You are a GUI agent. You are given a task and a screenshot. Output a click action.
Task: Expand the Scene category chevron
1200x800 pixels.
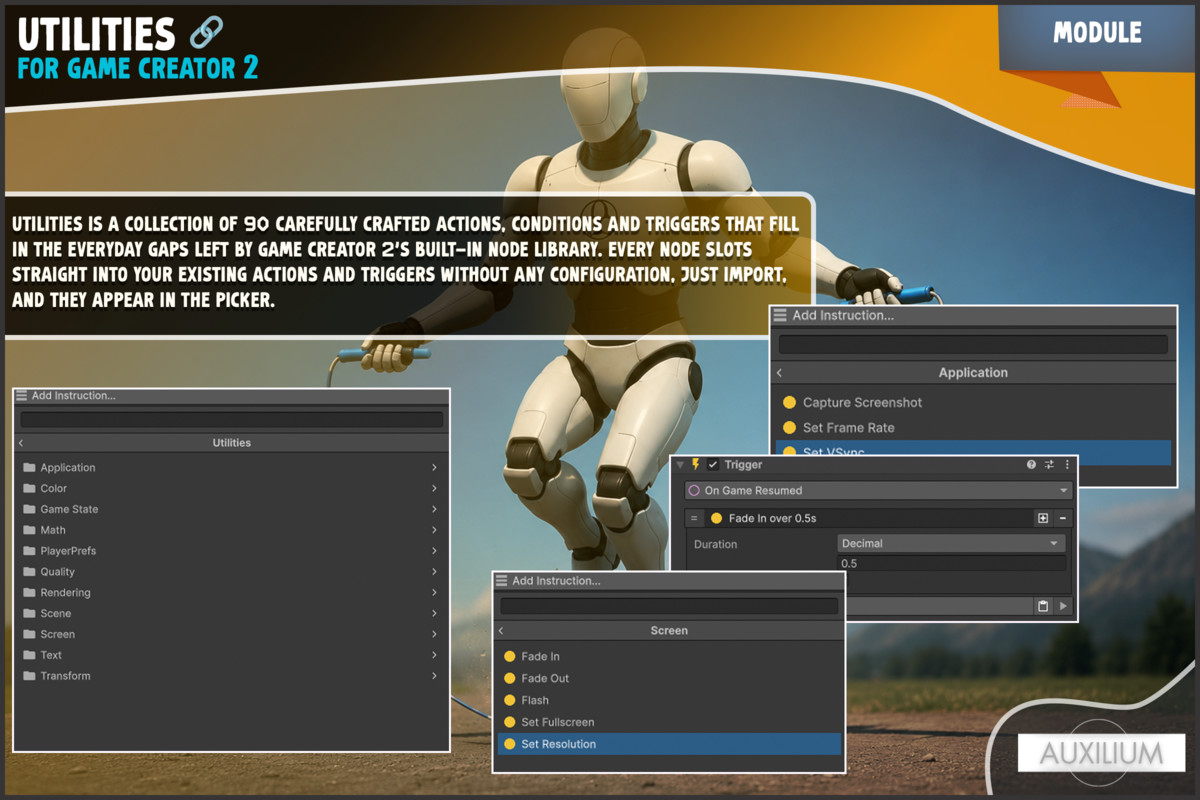(434, 613)
